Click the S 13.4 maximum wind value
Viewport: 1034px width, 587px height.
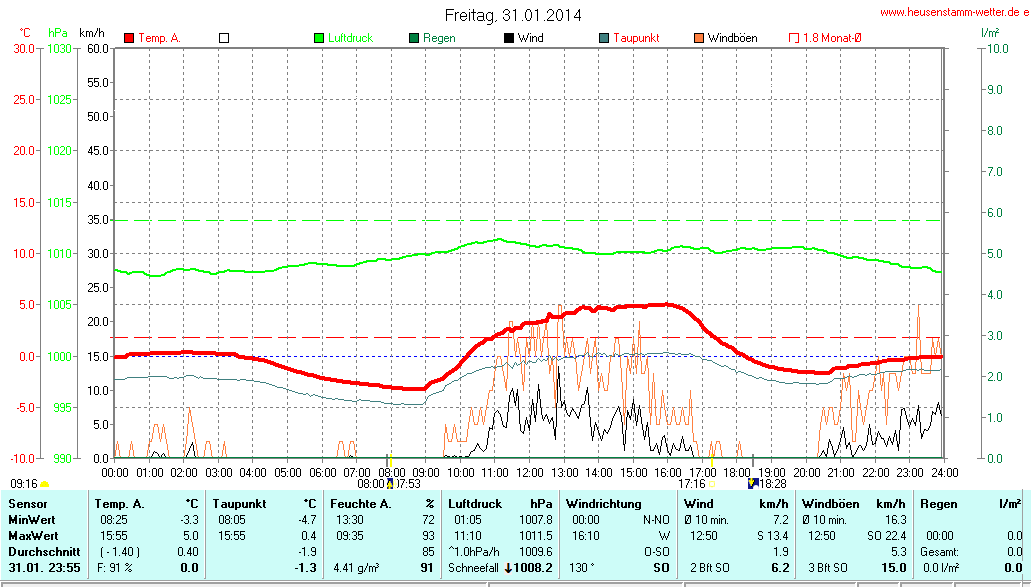coord(773,536)
